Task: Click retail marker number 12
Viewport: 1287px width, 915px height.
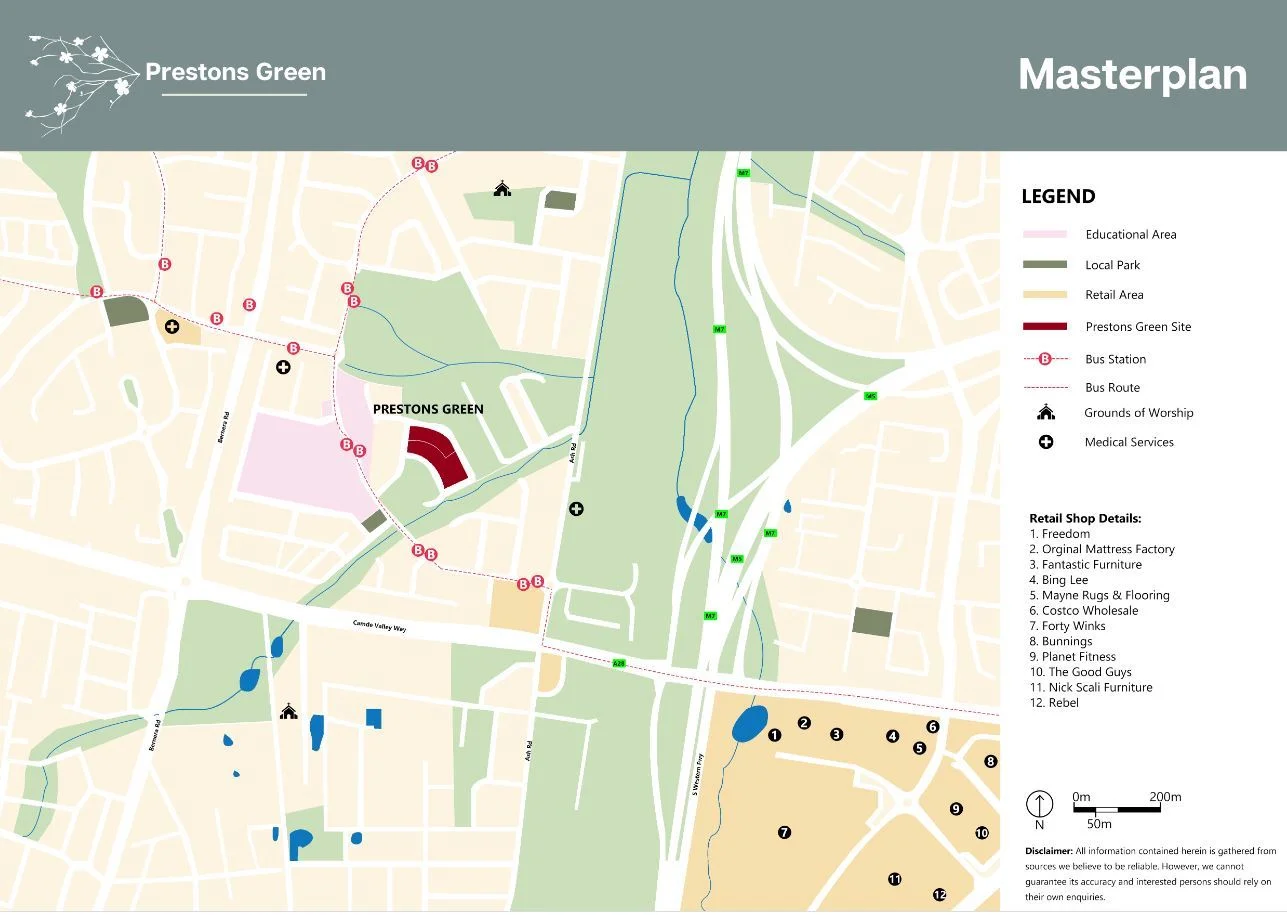Action: 939,894
